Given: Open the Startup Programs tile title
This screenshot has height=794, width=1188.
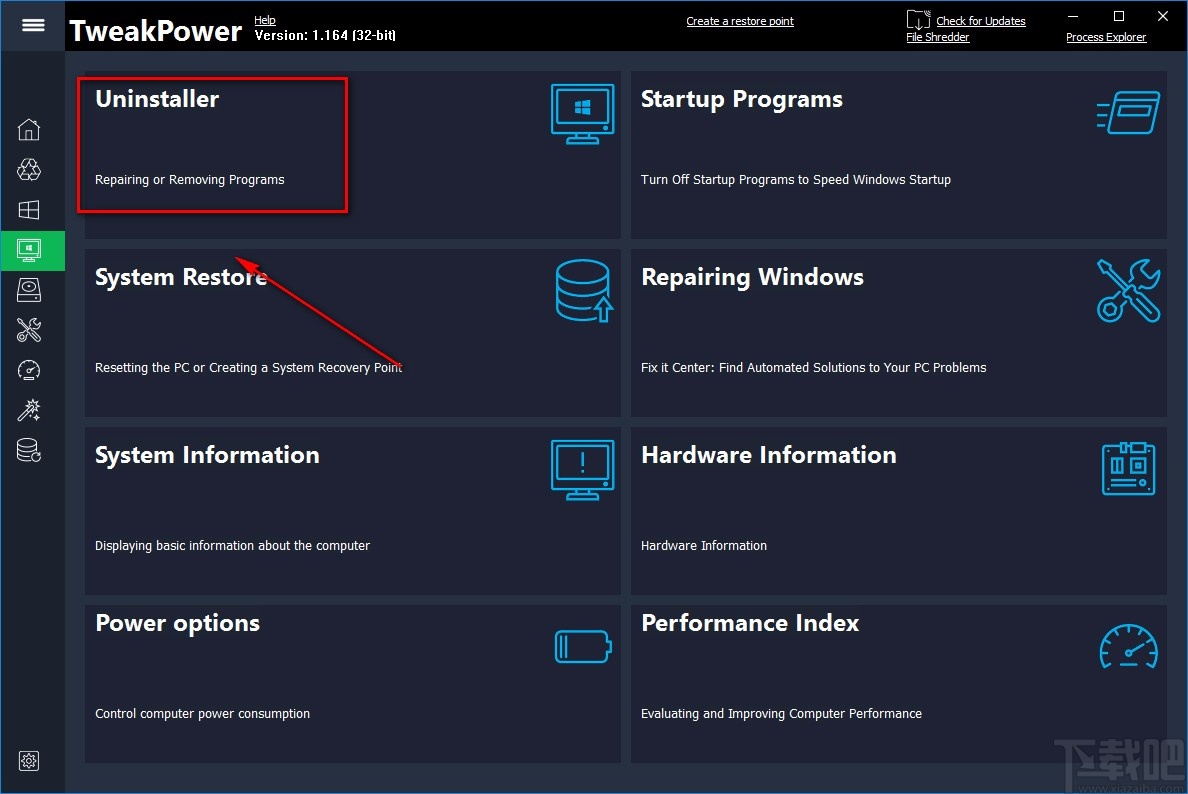Looking at the screenshot, I should (741, 99).
